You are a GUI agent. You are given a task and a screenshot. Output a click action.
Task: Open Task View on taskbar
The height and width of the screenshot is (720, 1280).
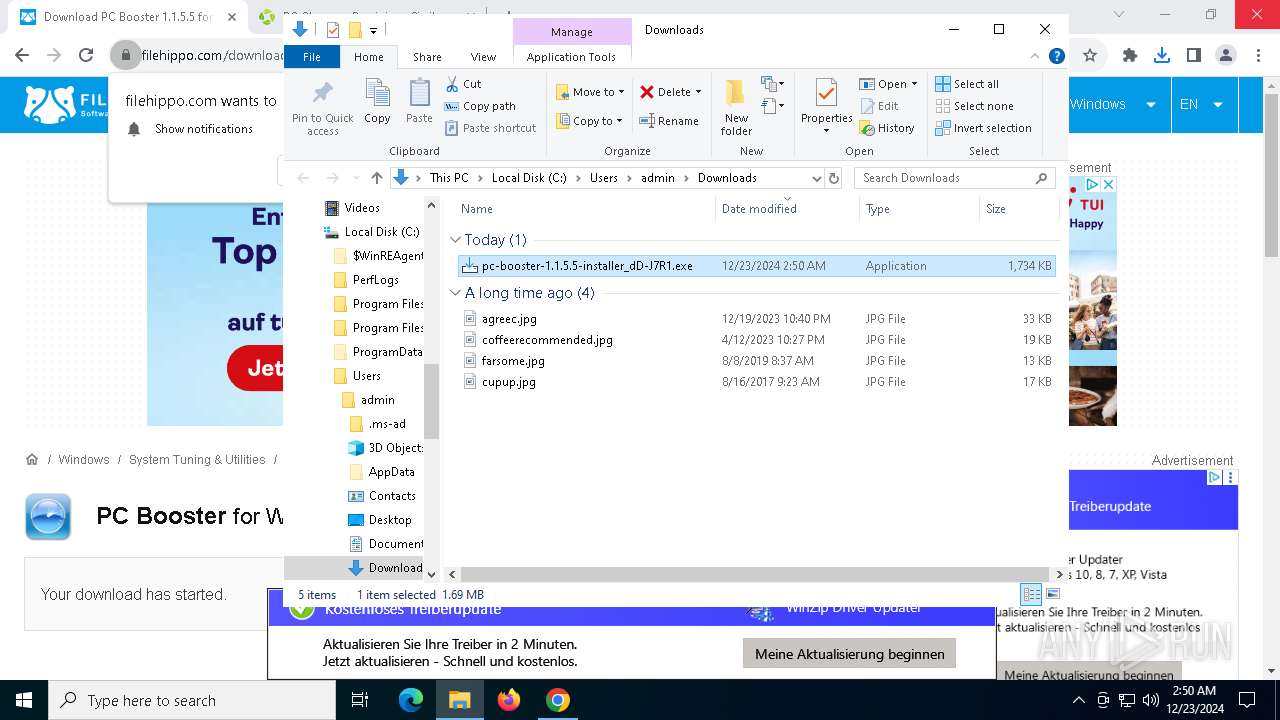360,700
